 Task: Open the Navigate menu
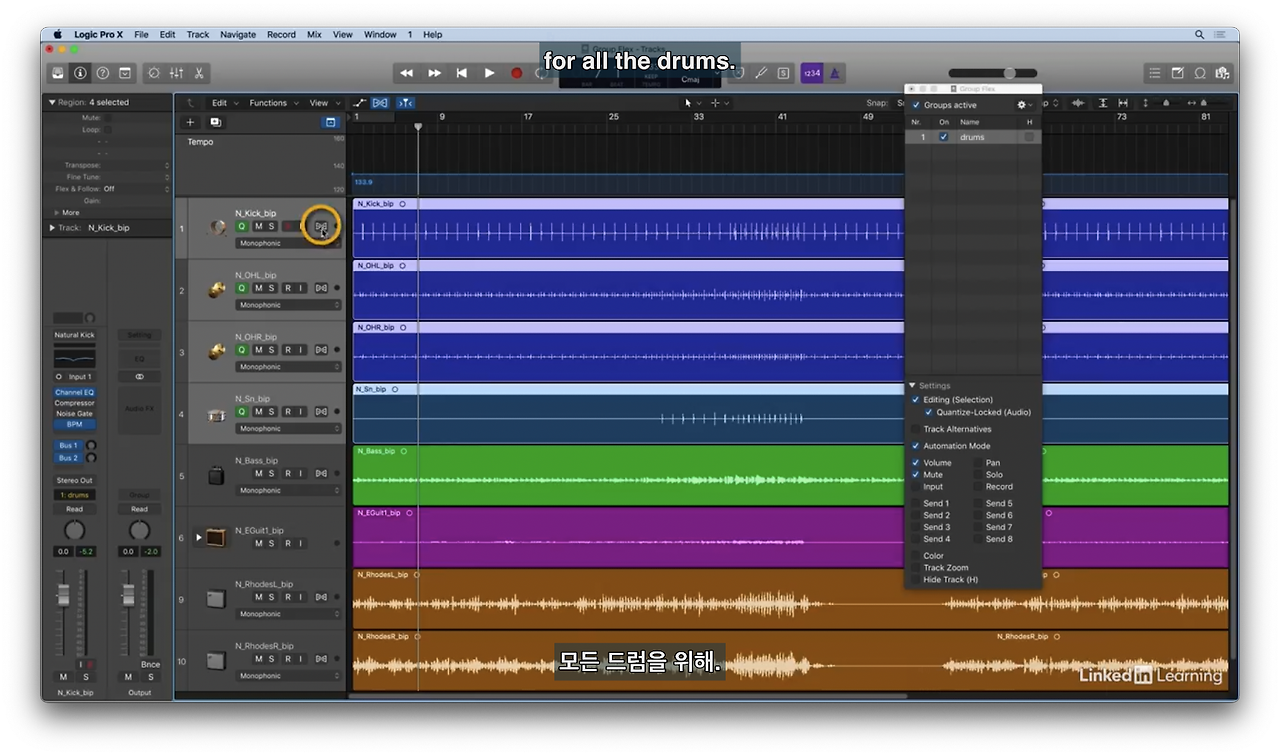pos(238,34)
